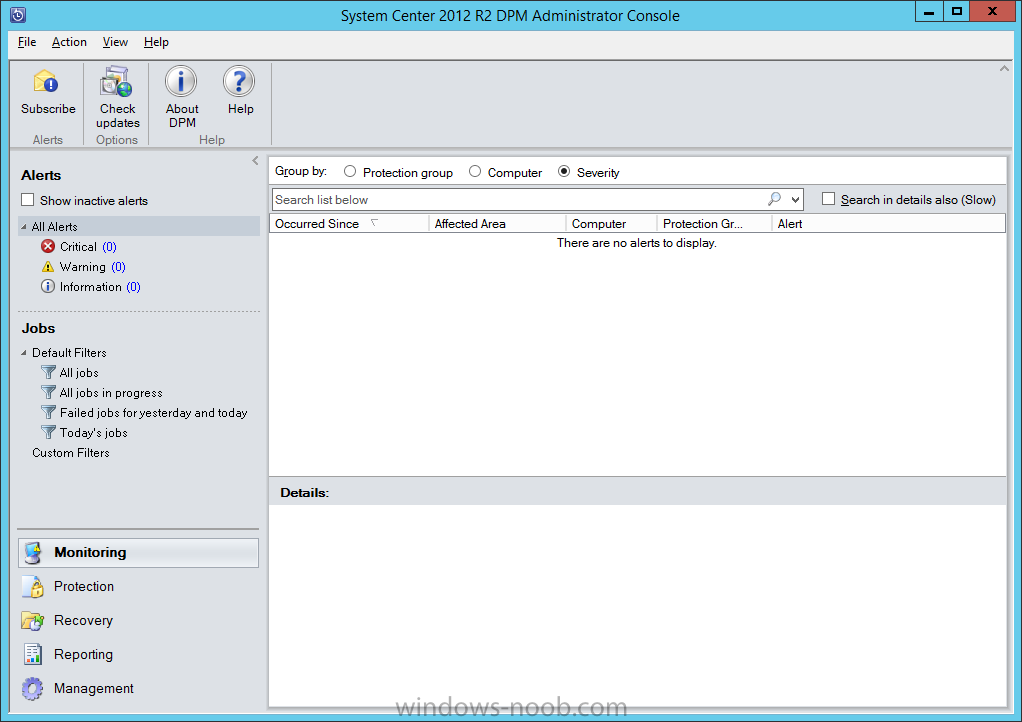Click the Recovery workspace folder icon
Screen dimensions: 1022x722
click(x=33, y=620)
